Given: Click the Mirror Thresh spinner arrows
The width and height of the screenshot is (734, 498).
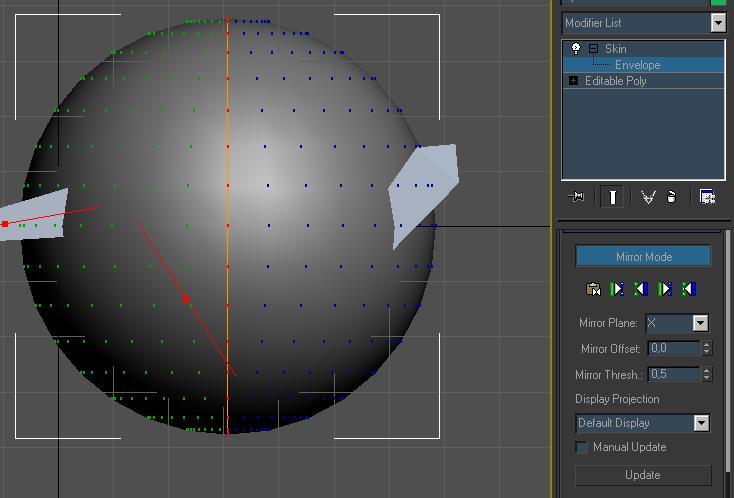Looking at the screenshot, I should tap(706, 374).
